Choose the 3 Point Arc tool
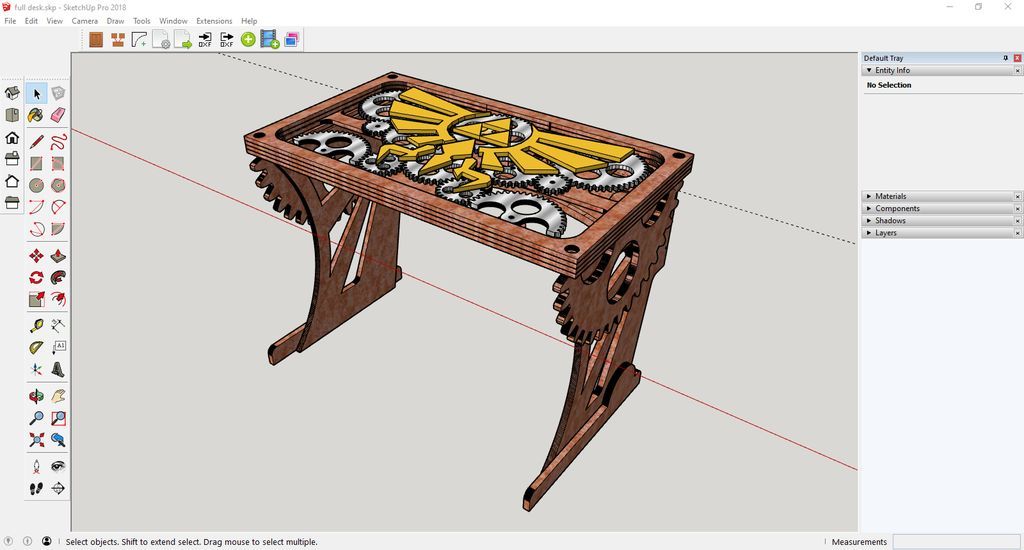1024x550 pixels. 37,229
